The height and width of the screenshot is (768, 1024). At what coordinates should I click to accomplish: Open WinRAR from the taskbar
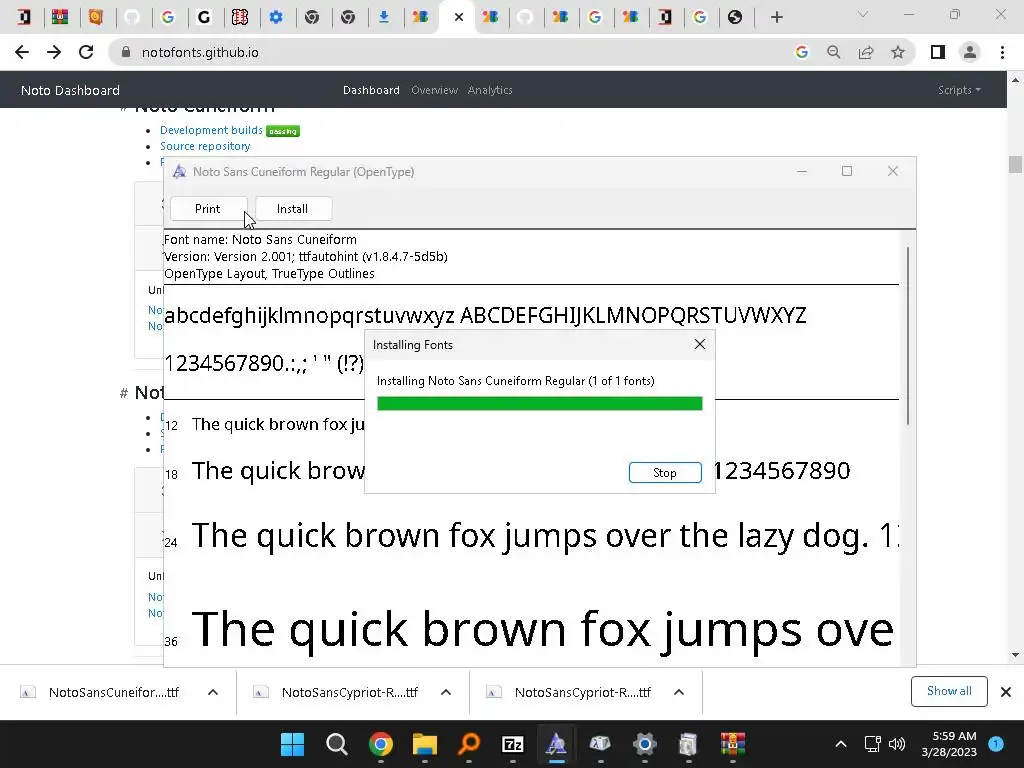coord(733,744)
